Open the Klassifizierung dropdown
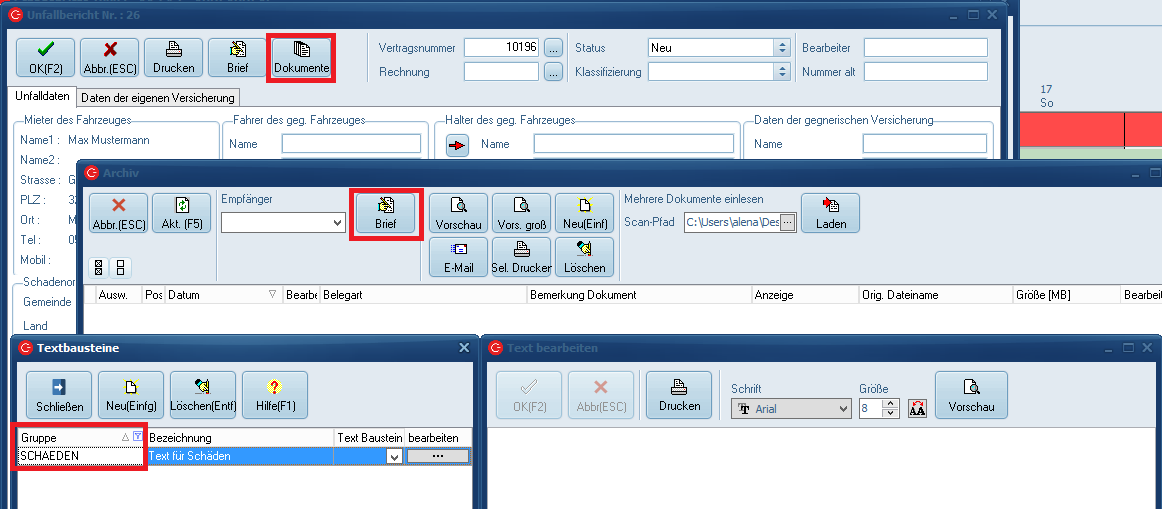Viewport: 1162px width, 509px height. [x=781, y=72]
